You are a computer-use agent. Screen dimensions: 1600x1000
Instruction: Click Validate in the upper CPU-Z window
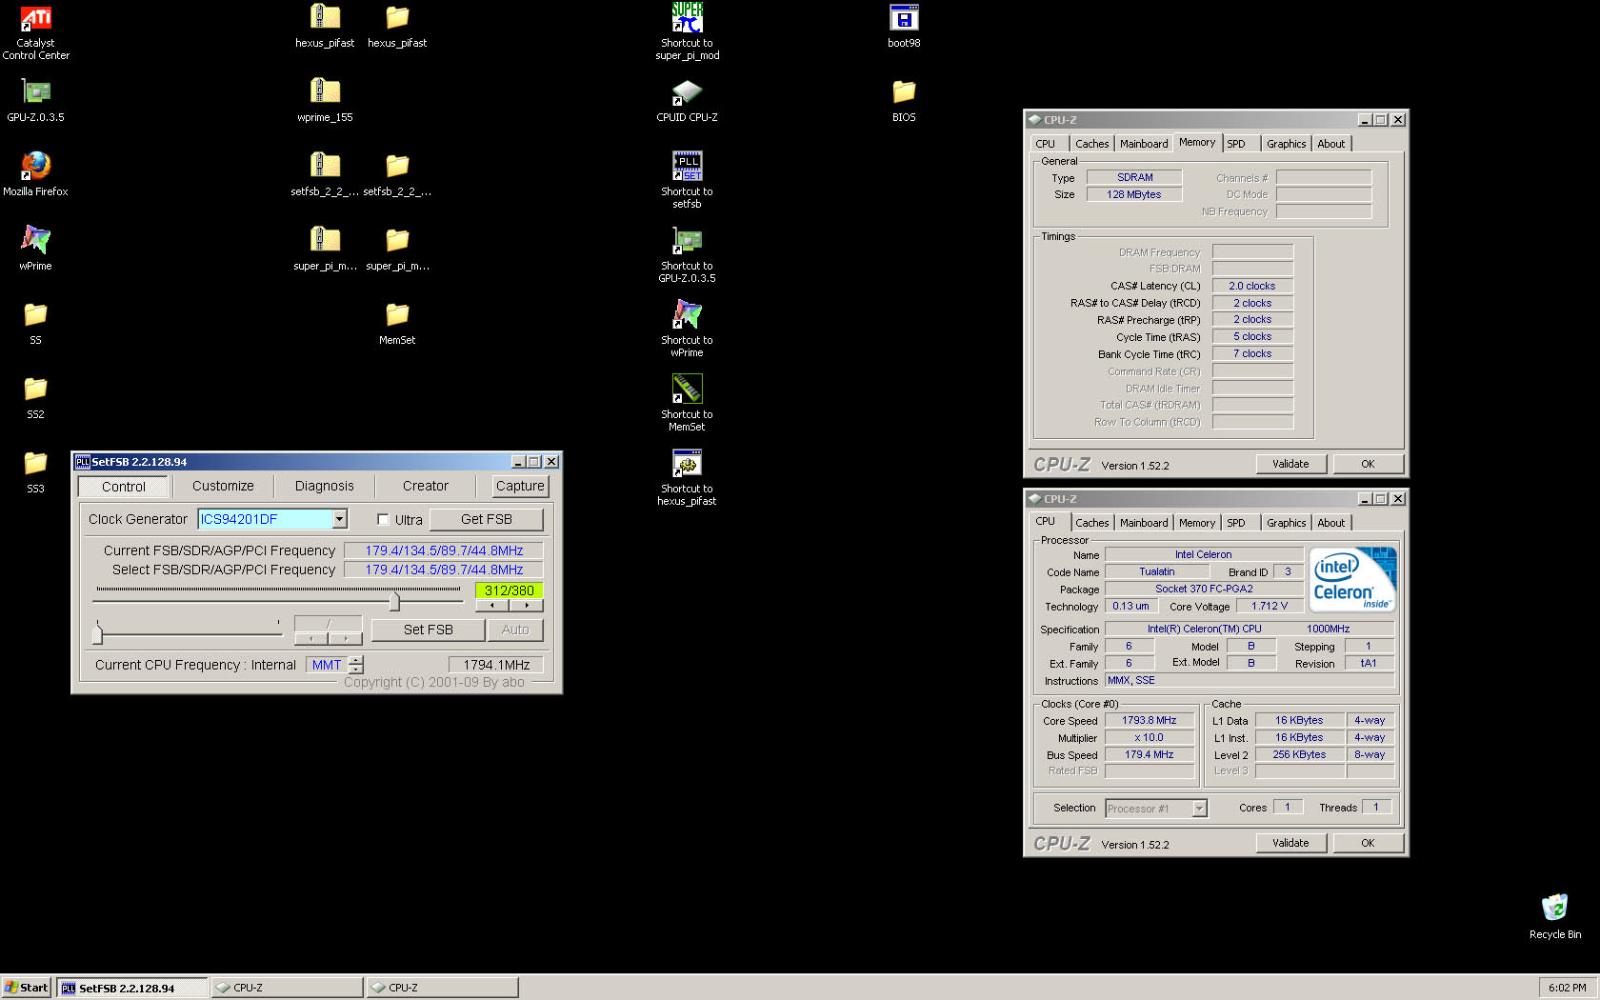[1290, 464]
